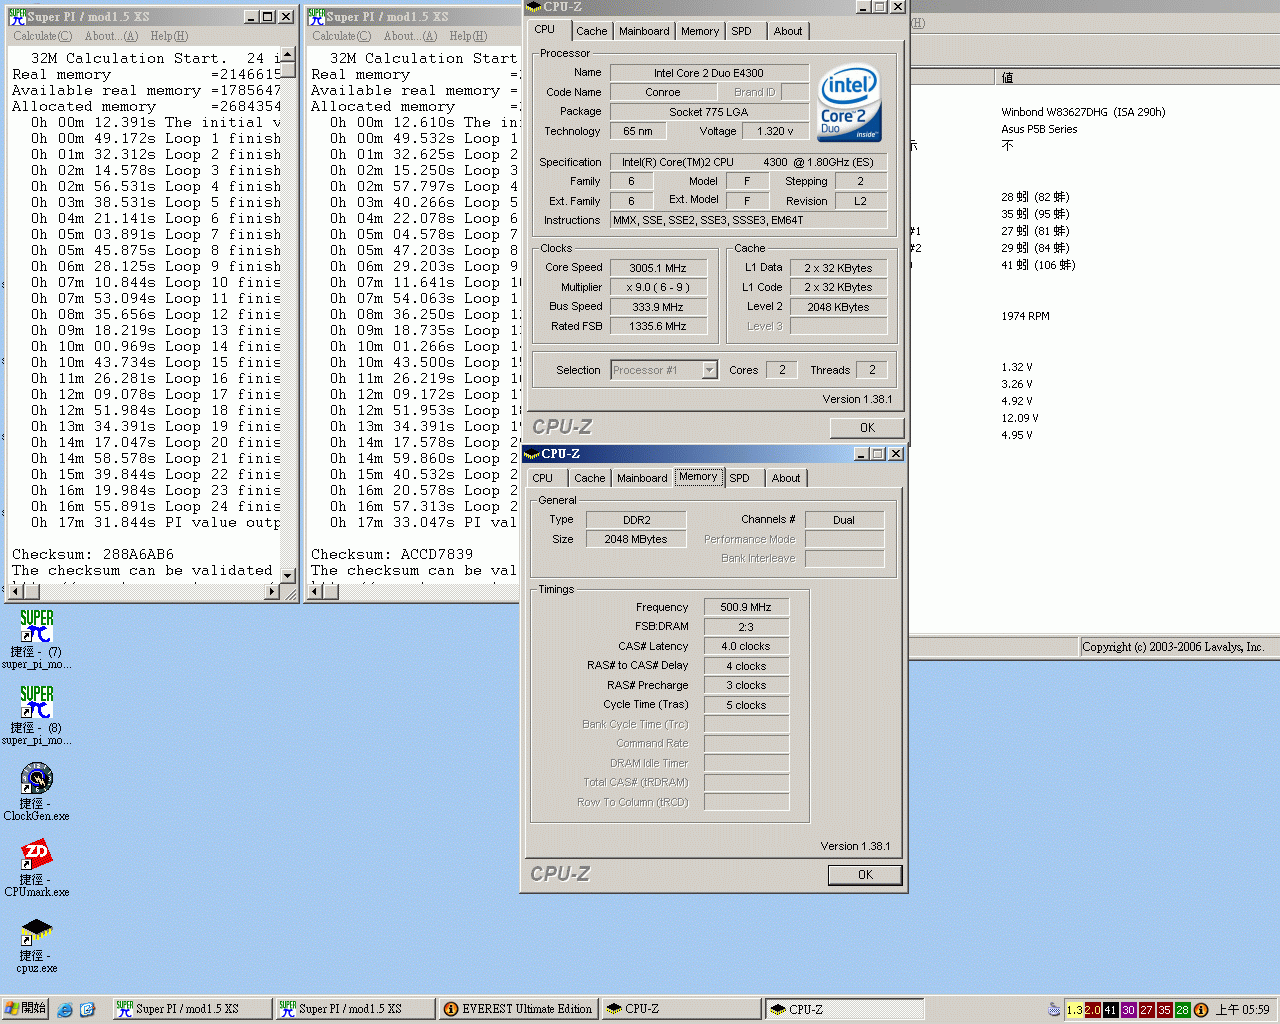Viewport: 1280px width, 1024px height.
Task: Click left Super PI horizontal scrollbar left arrow
Action: pyautogui.click(x=16, y=591)
